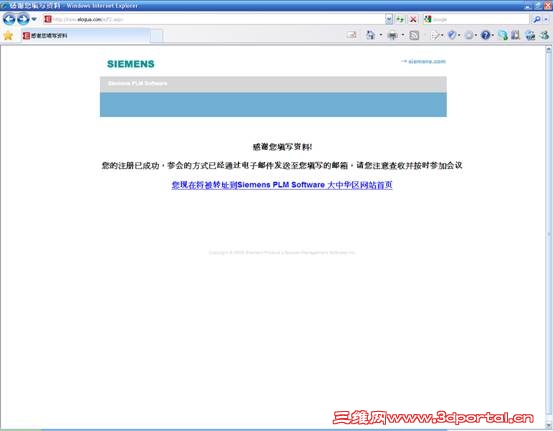Open the Favorites star button
Screen dimensions: 553x431
(8, 35)
